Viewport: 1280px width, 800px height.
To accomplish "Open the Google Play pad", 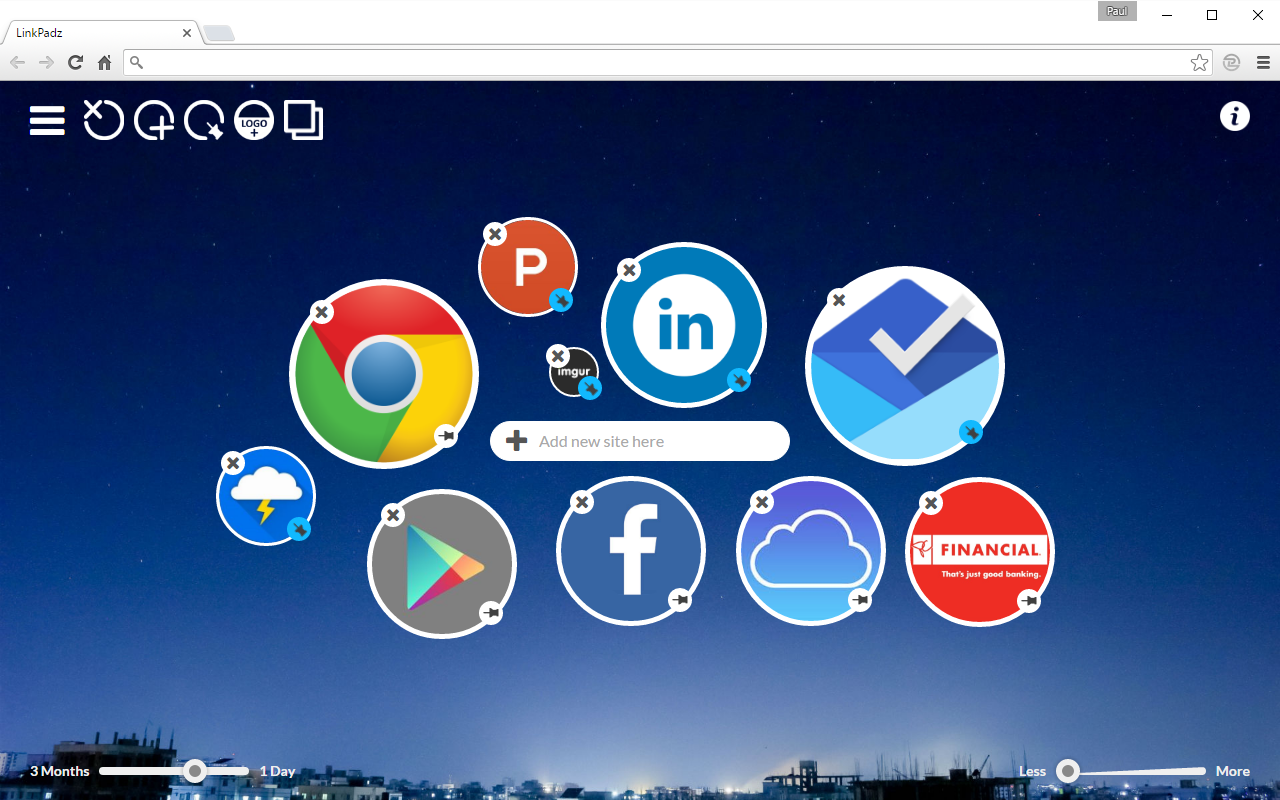I will (x=442, y=564).
